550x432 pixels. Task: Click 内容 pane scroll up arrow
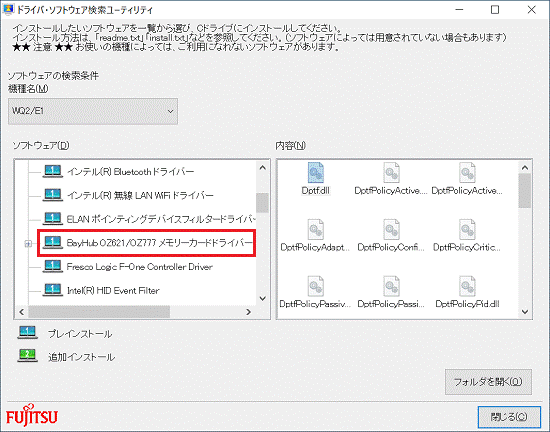pyautogui.click(x=525, y=168)
